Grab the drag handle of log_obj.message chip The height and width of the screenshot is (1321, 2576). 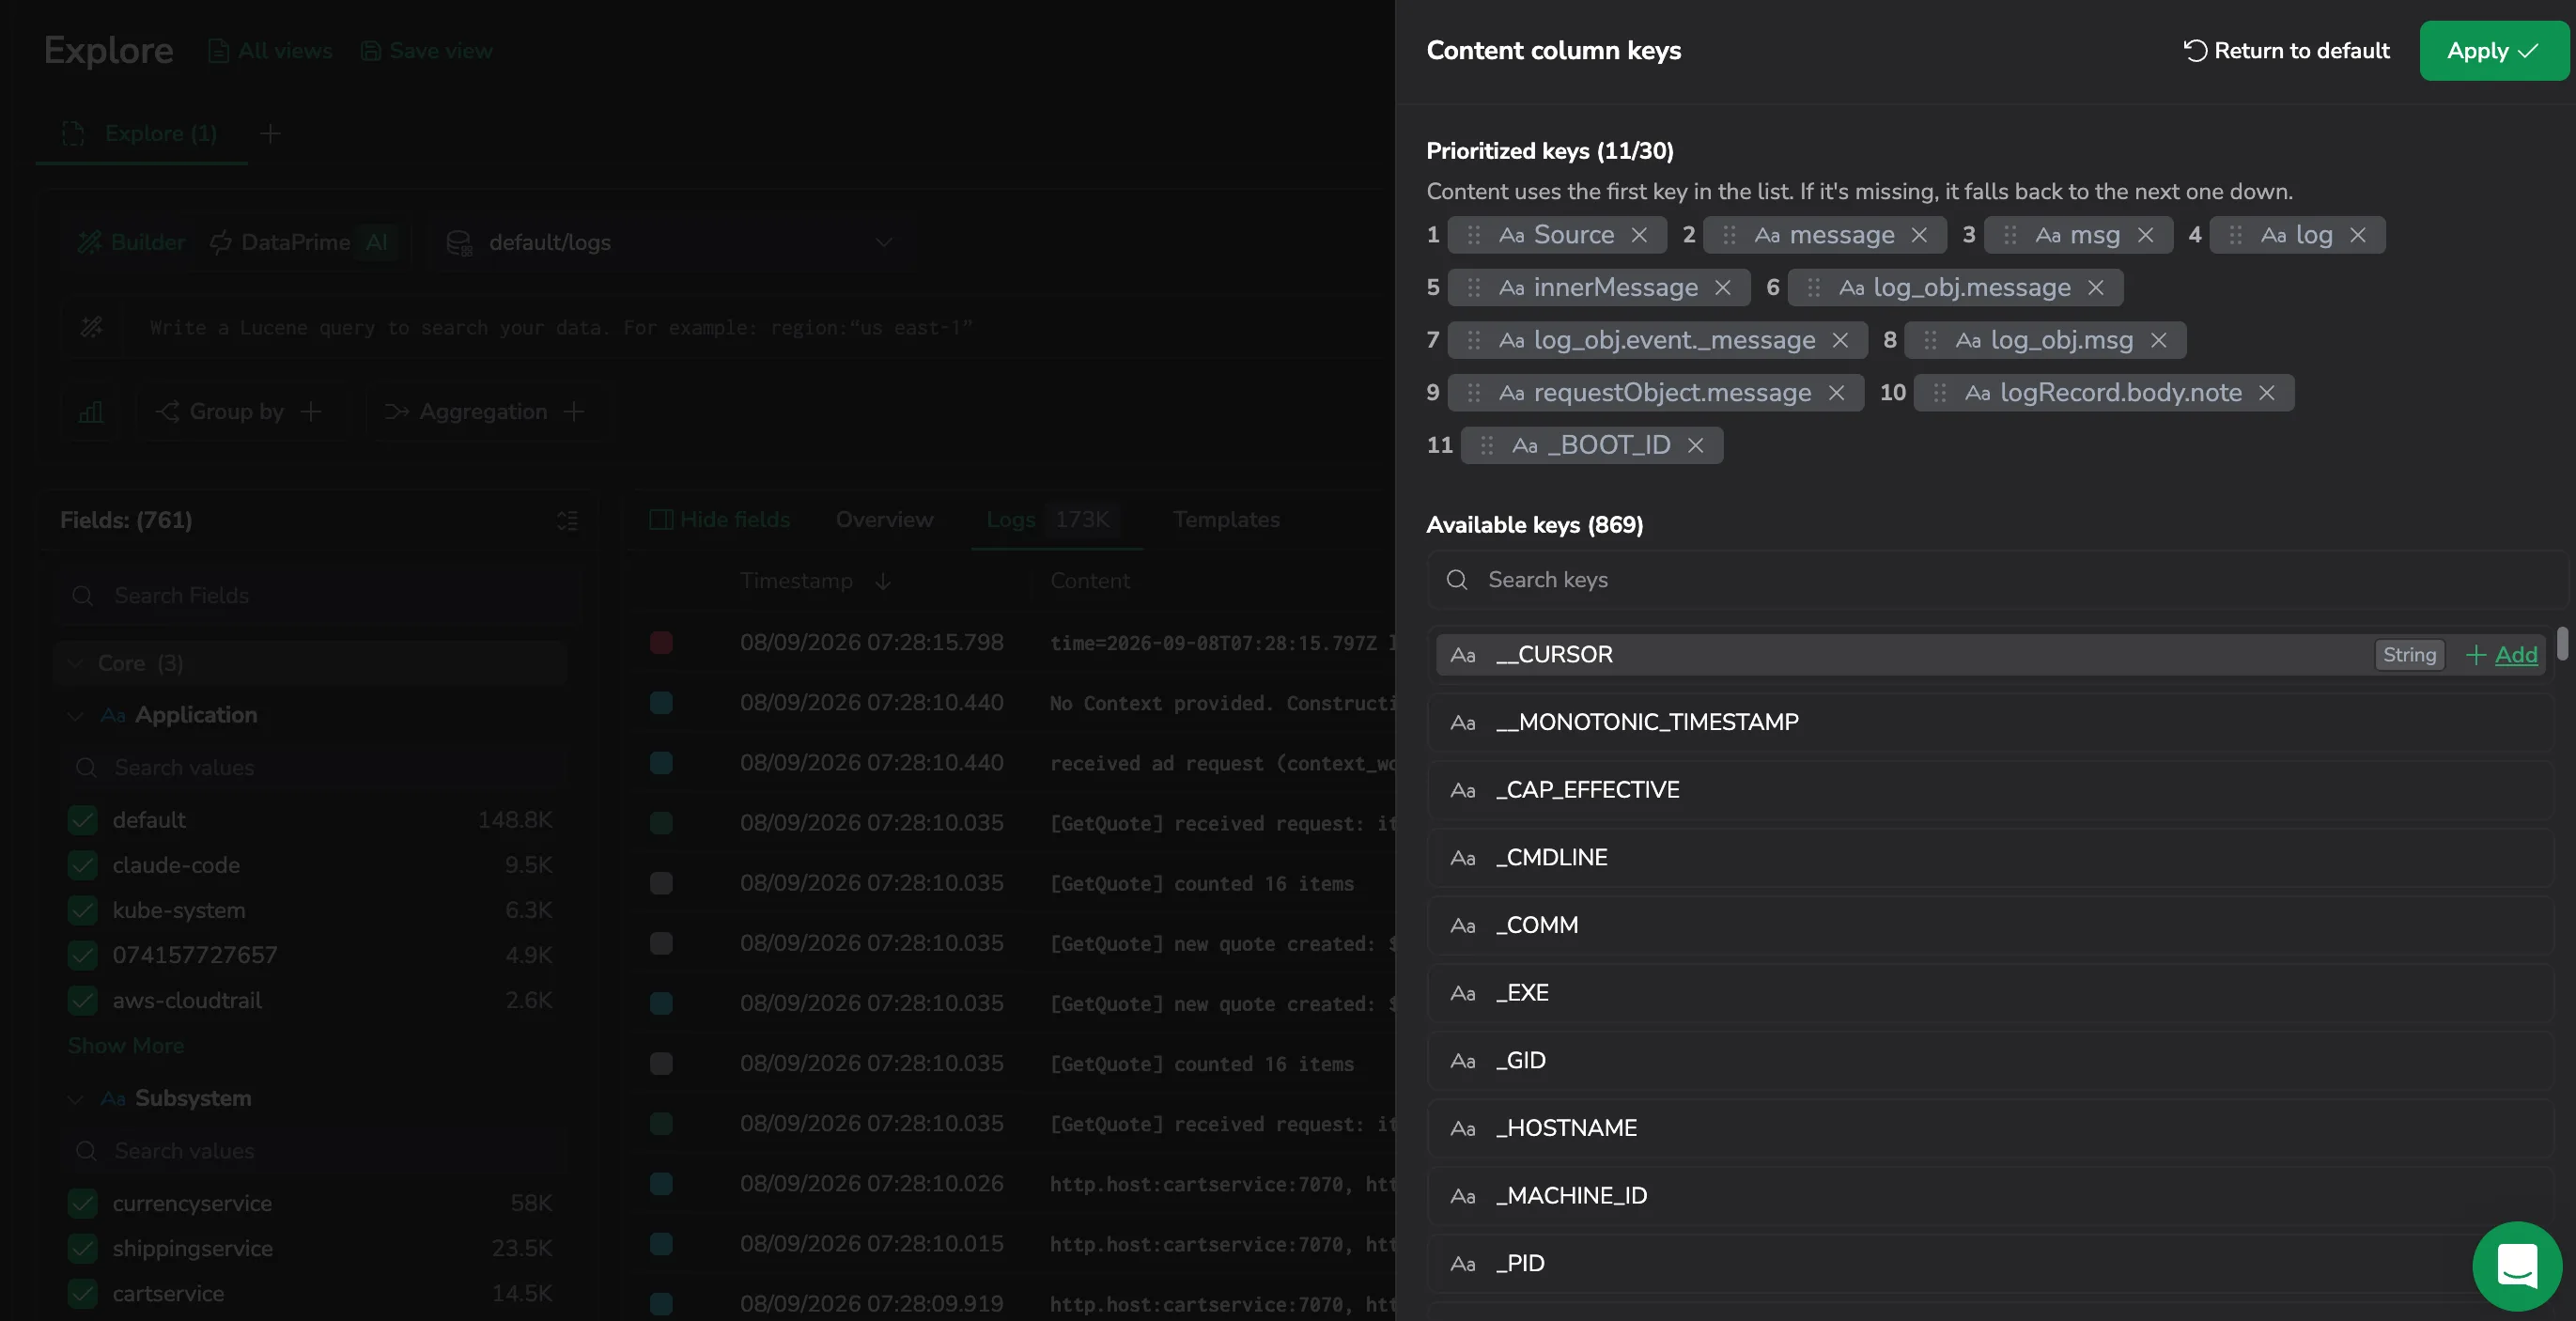coord(1814,288)
